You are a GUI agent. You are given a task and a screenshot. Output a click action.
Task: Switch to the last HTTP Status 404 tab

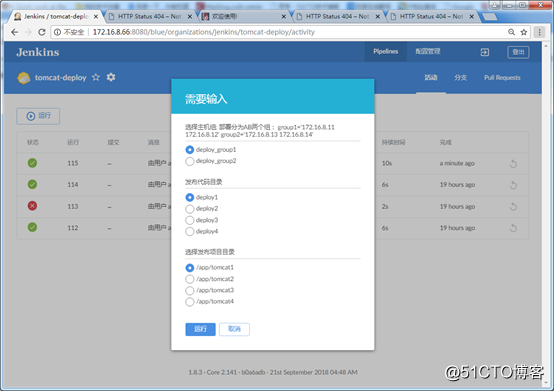point(432,17)
